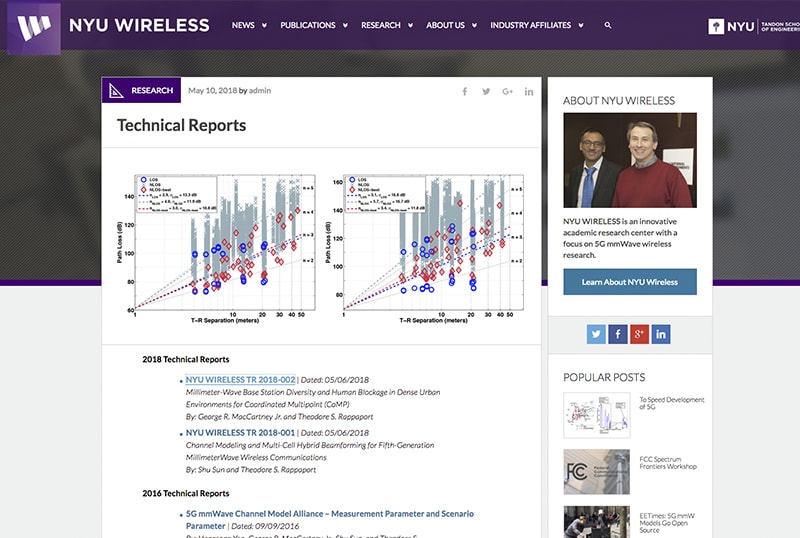Share post via Facebook icon in article header
This screenshot has height=538, width=800.
465,91
